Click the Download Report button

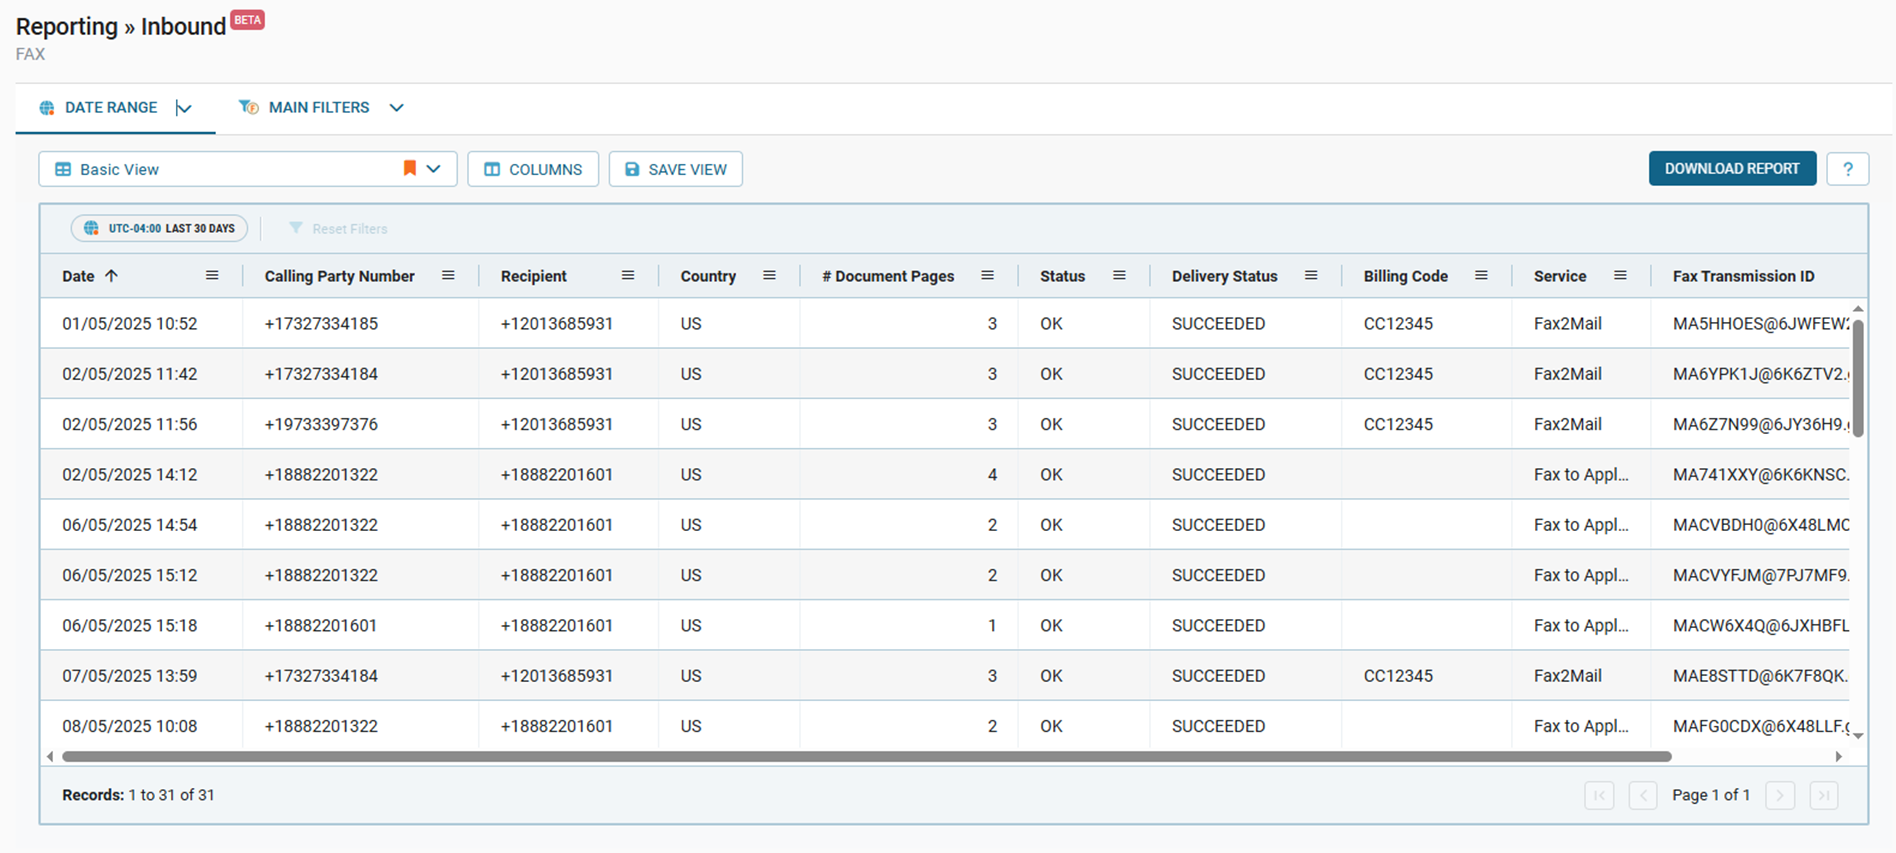tap(1732, 169)
